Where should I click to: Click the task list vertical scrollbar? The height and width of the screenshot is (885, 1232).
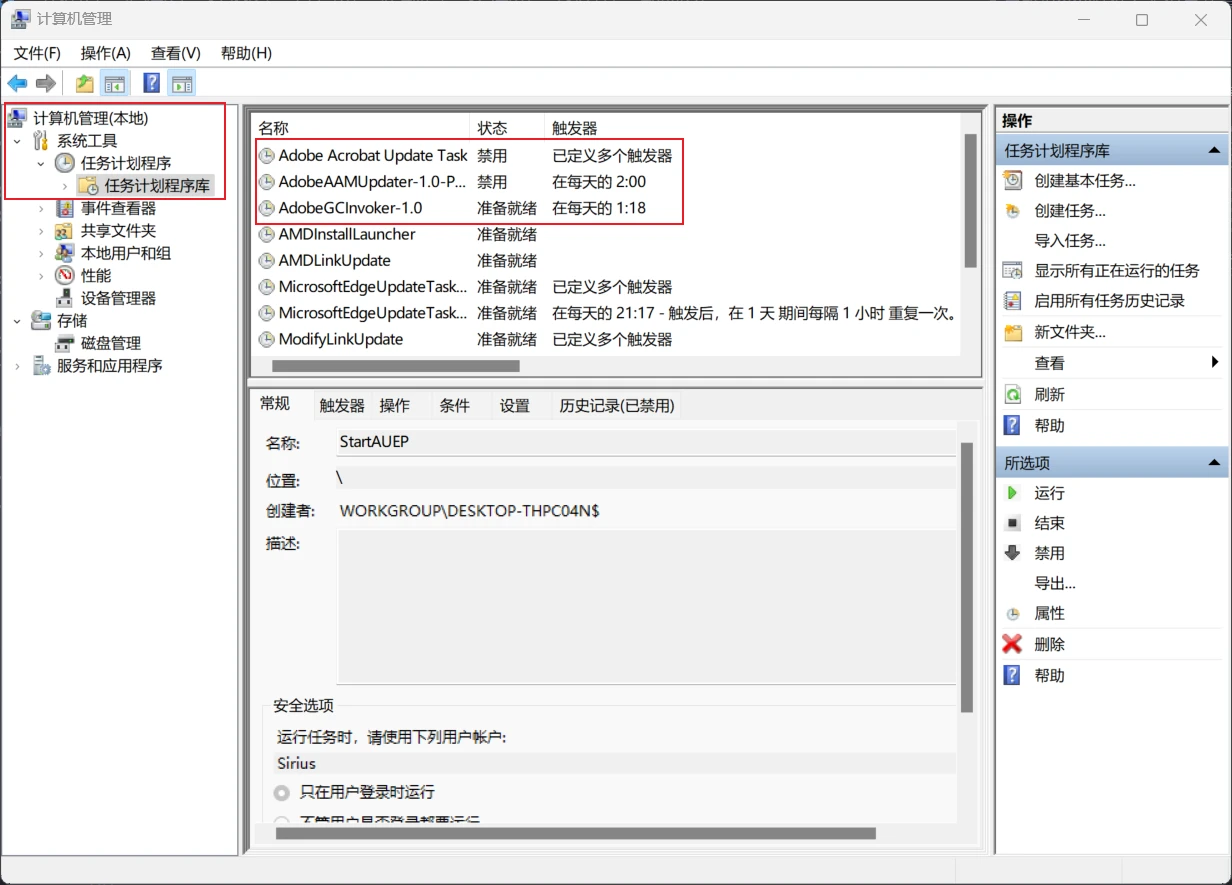(969, 200)
